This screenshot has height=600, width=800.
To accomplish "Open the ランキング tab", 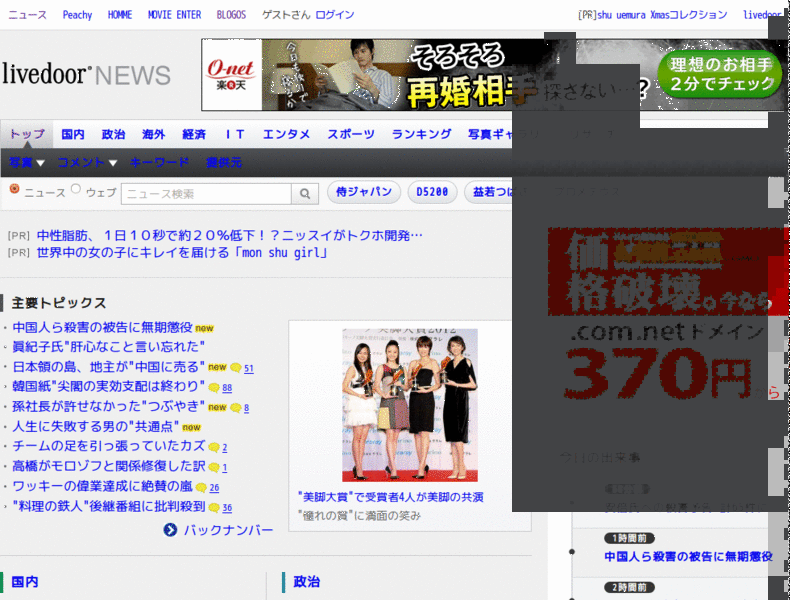I will (421, 134).
